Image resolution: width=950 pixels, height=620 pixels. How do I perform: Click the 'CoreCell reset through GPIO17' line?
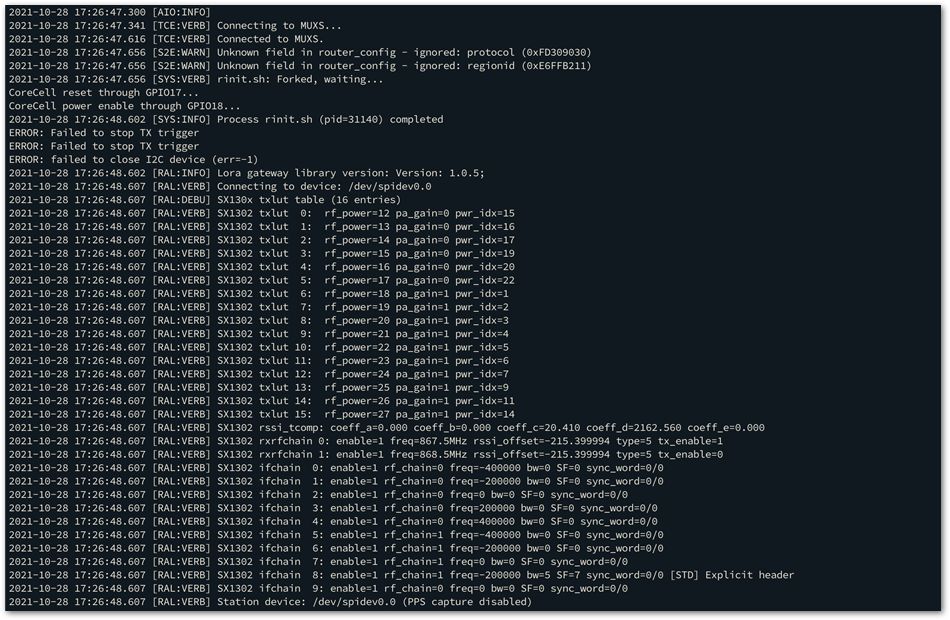coord(104,92)
